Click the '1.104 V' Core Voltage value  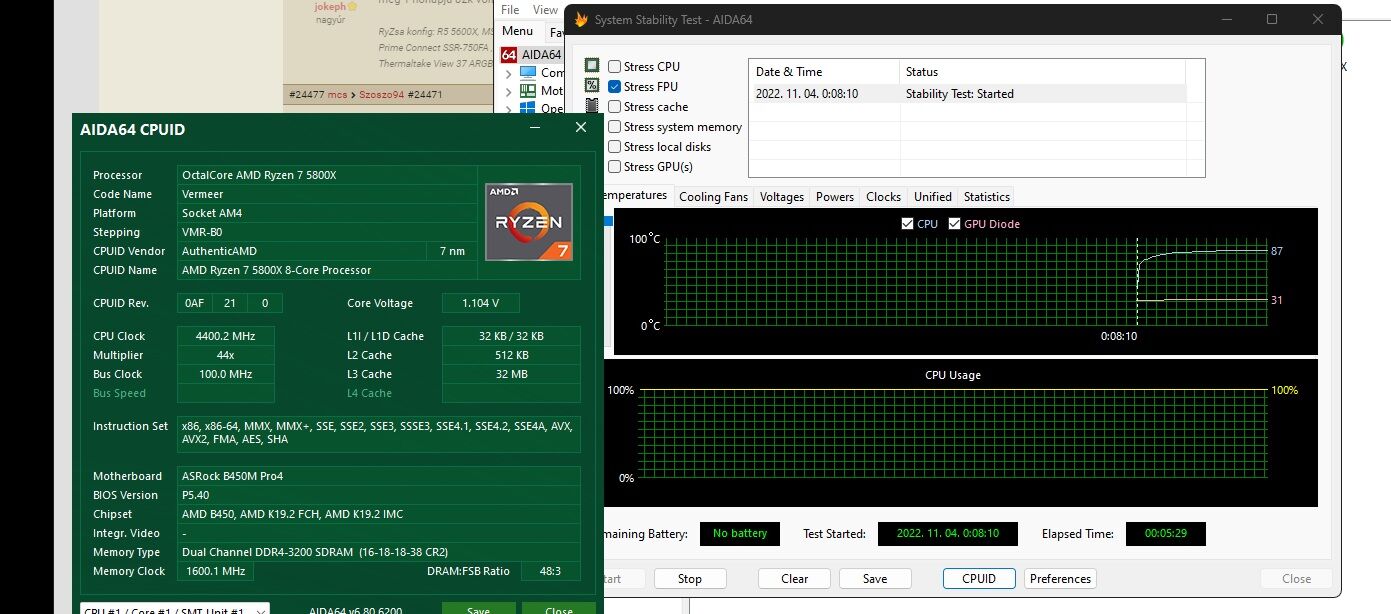click(x=481, y=303)
